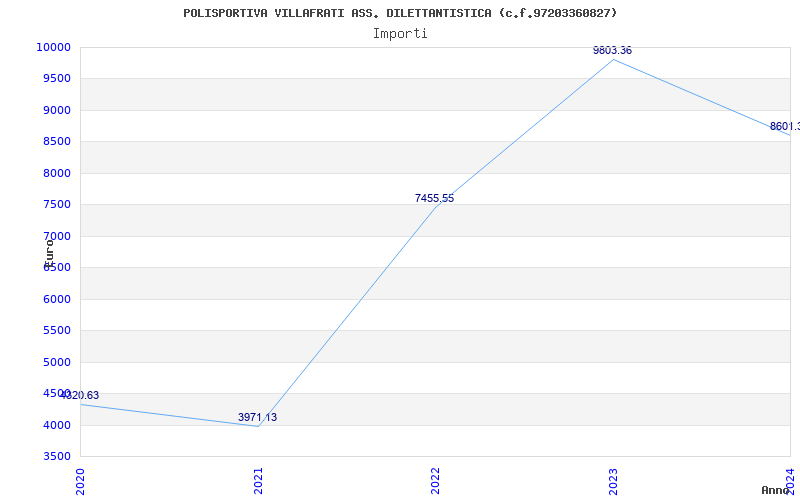Click the 6000 y-axis tick label

point(57,299)
